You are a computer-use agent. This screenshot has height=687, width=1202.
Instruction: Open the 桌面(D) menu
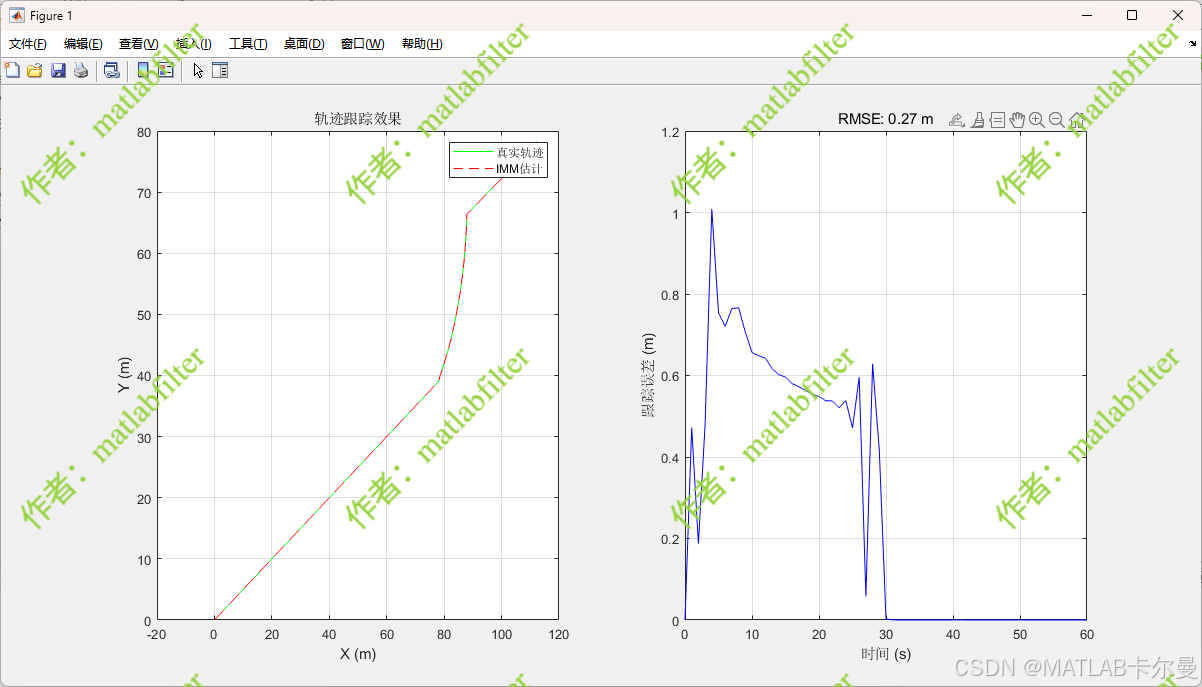(x=304, y=44)
